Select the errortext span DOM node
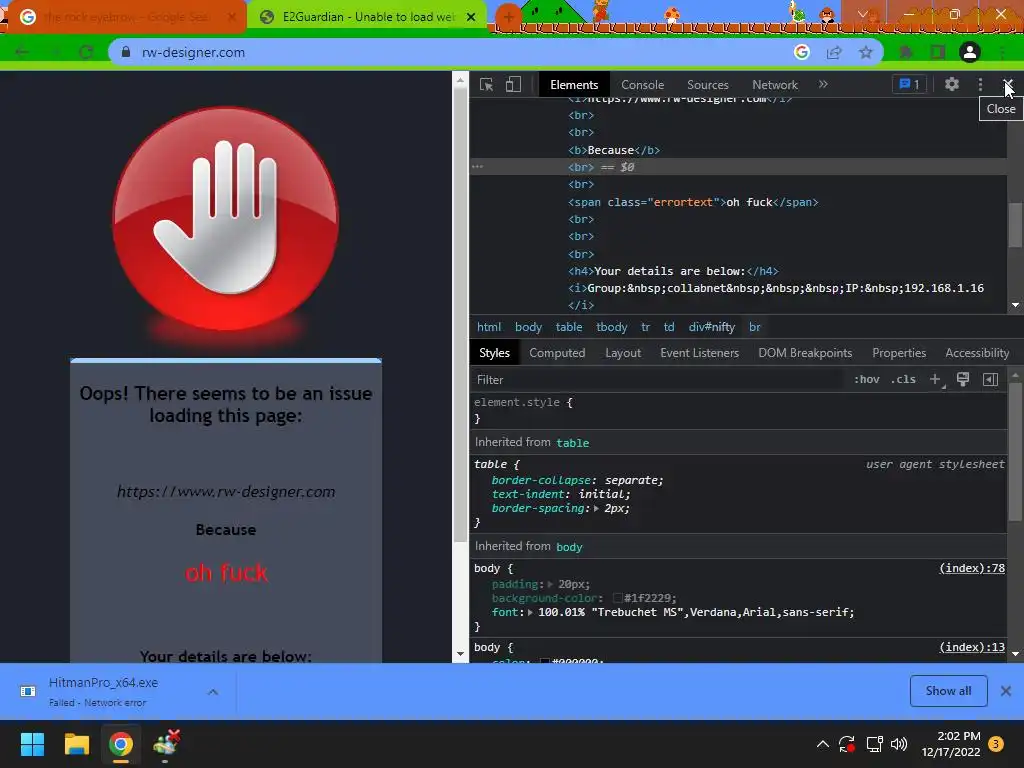This screenshot has height=768, width=1024. [x=693, y=202]
